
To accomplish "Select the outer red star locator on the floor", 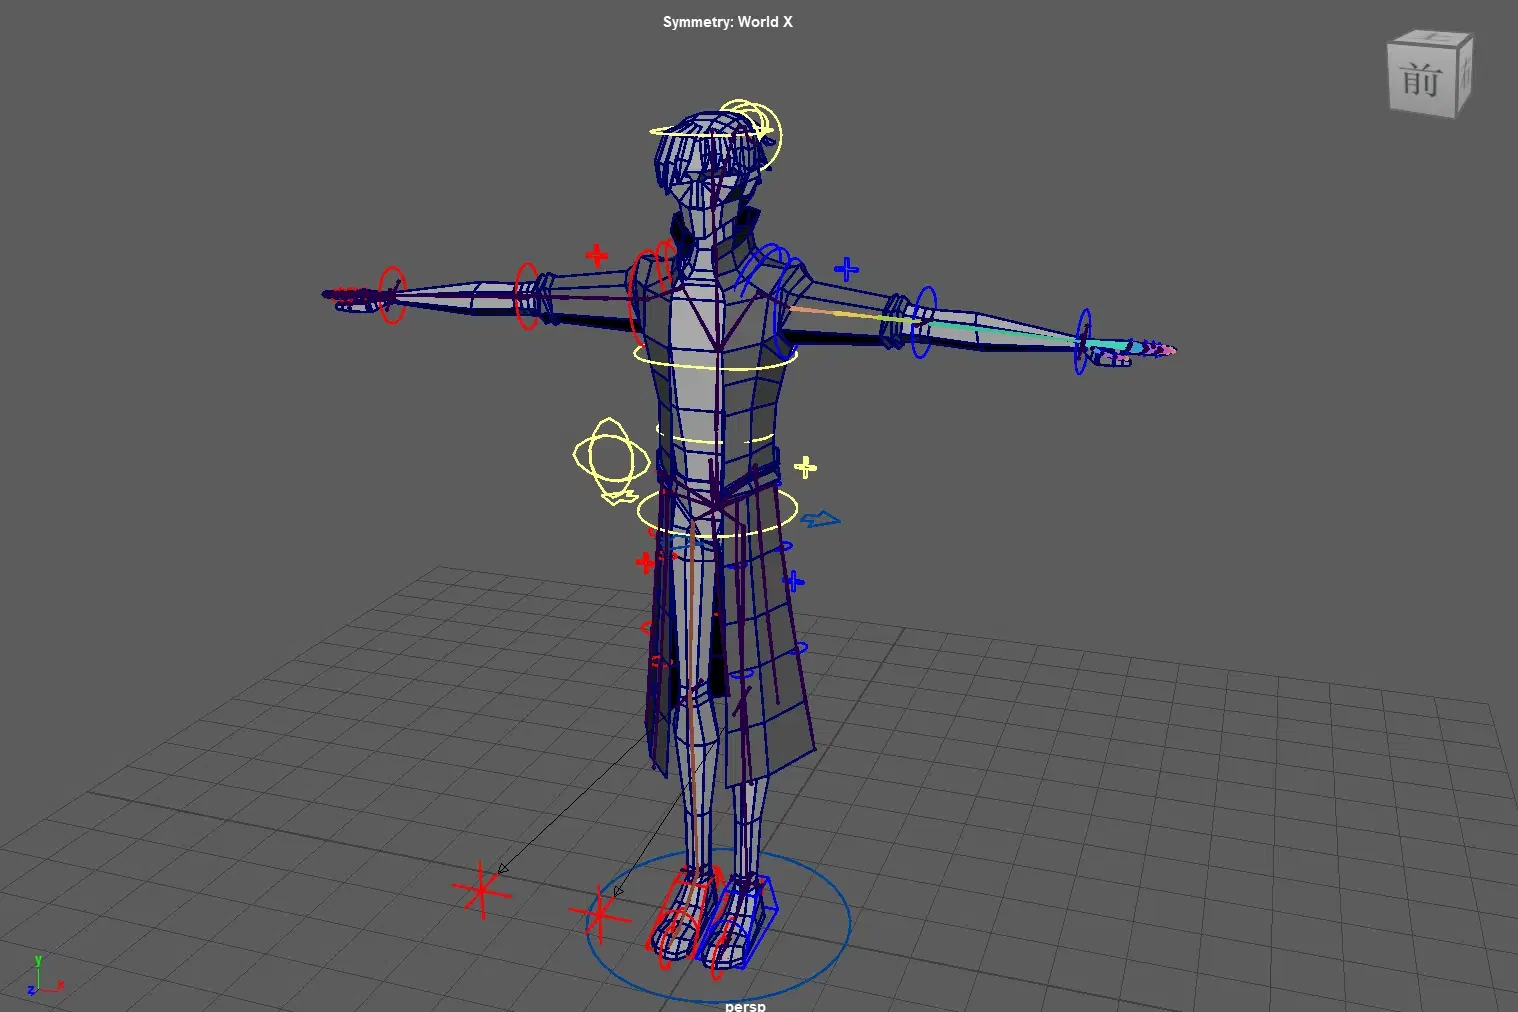I will (x=482, y=889).
